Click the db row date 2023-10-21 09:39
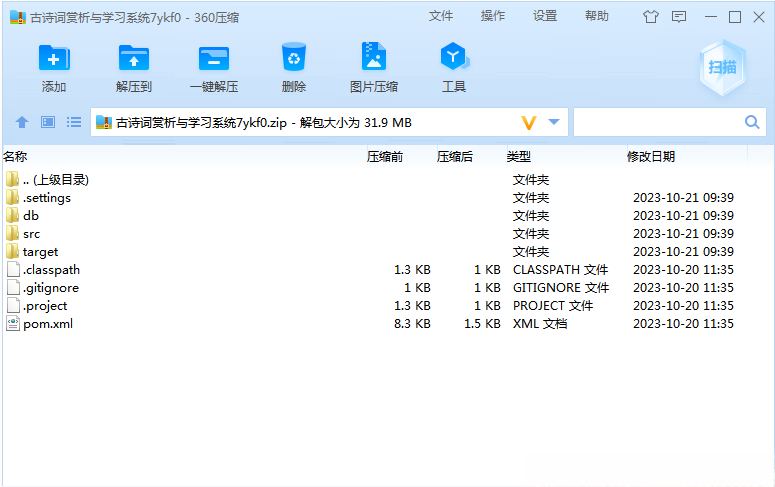 coord(683,215)
